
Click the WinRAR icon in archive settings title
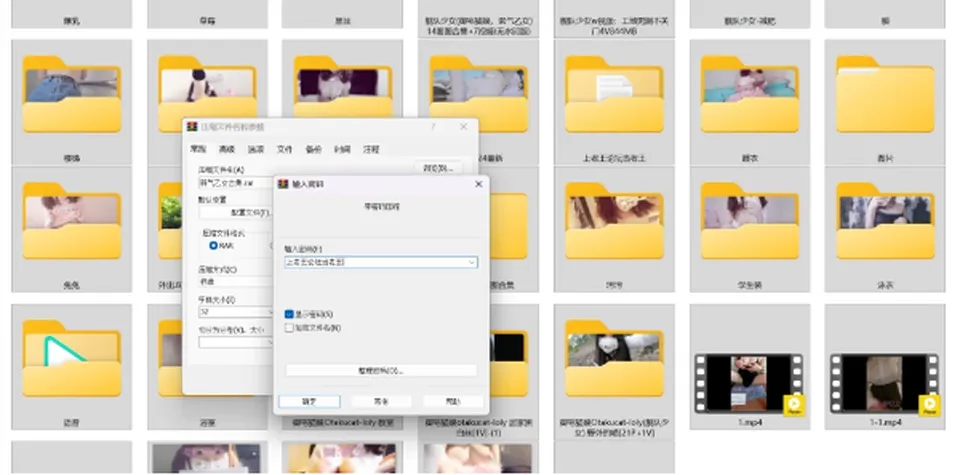[x=192, y=127]
